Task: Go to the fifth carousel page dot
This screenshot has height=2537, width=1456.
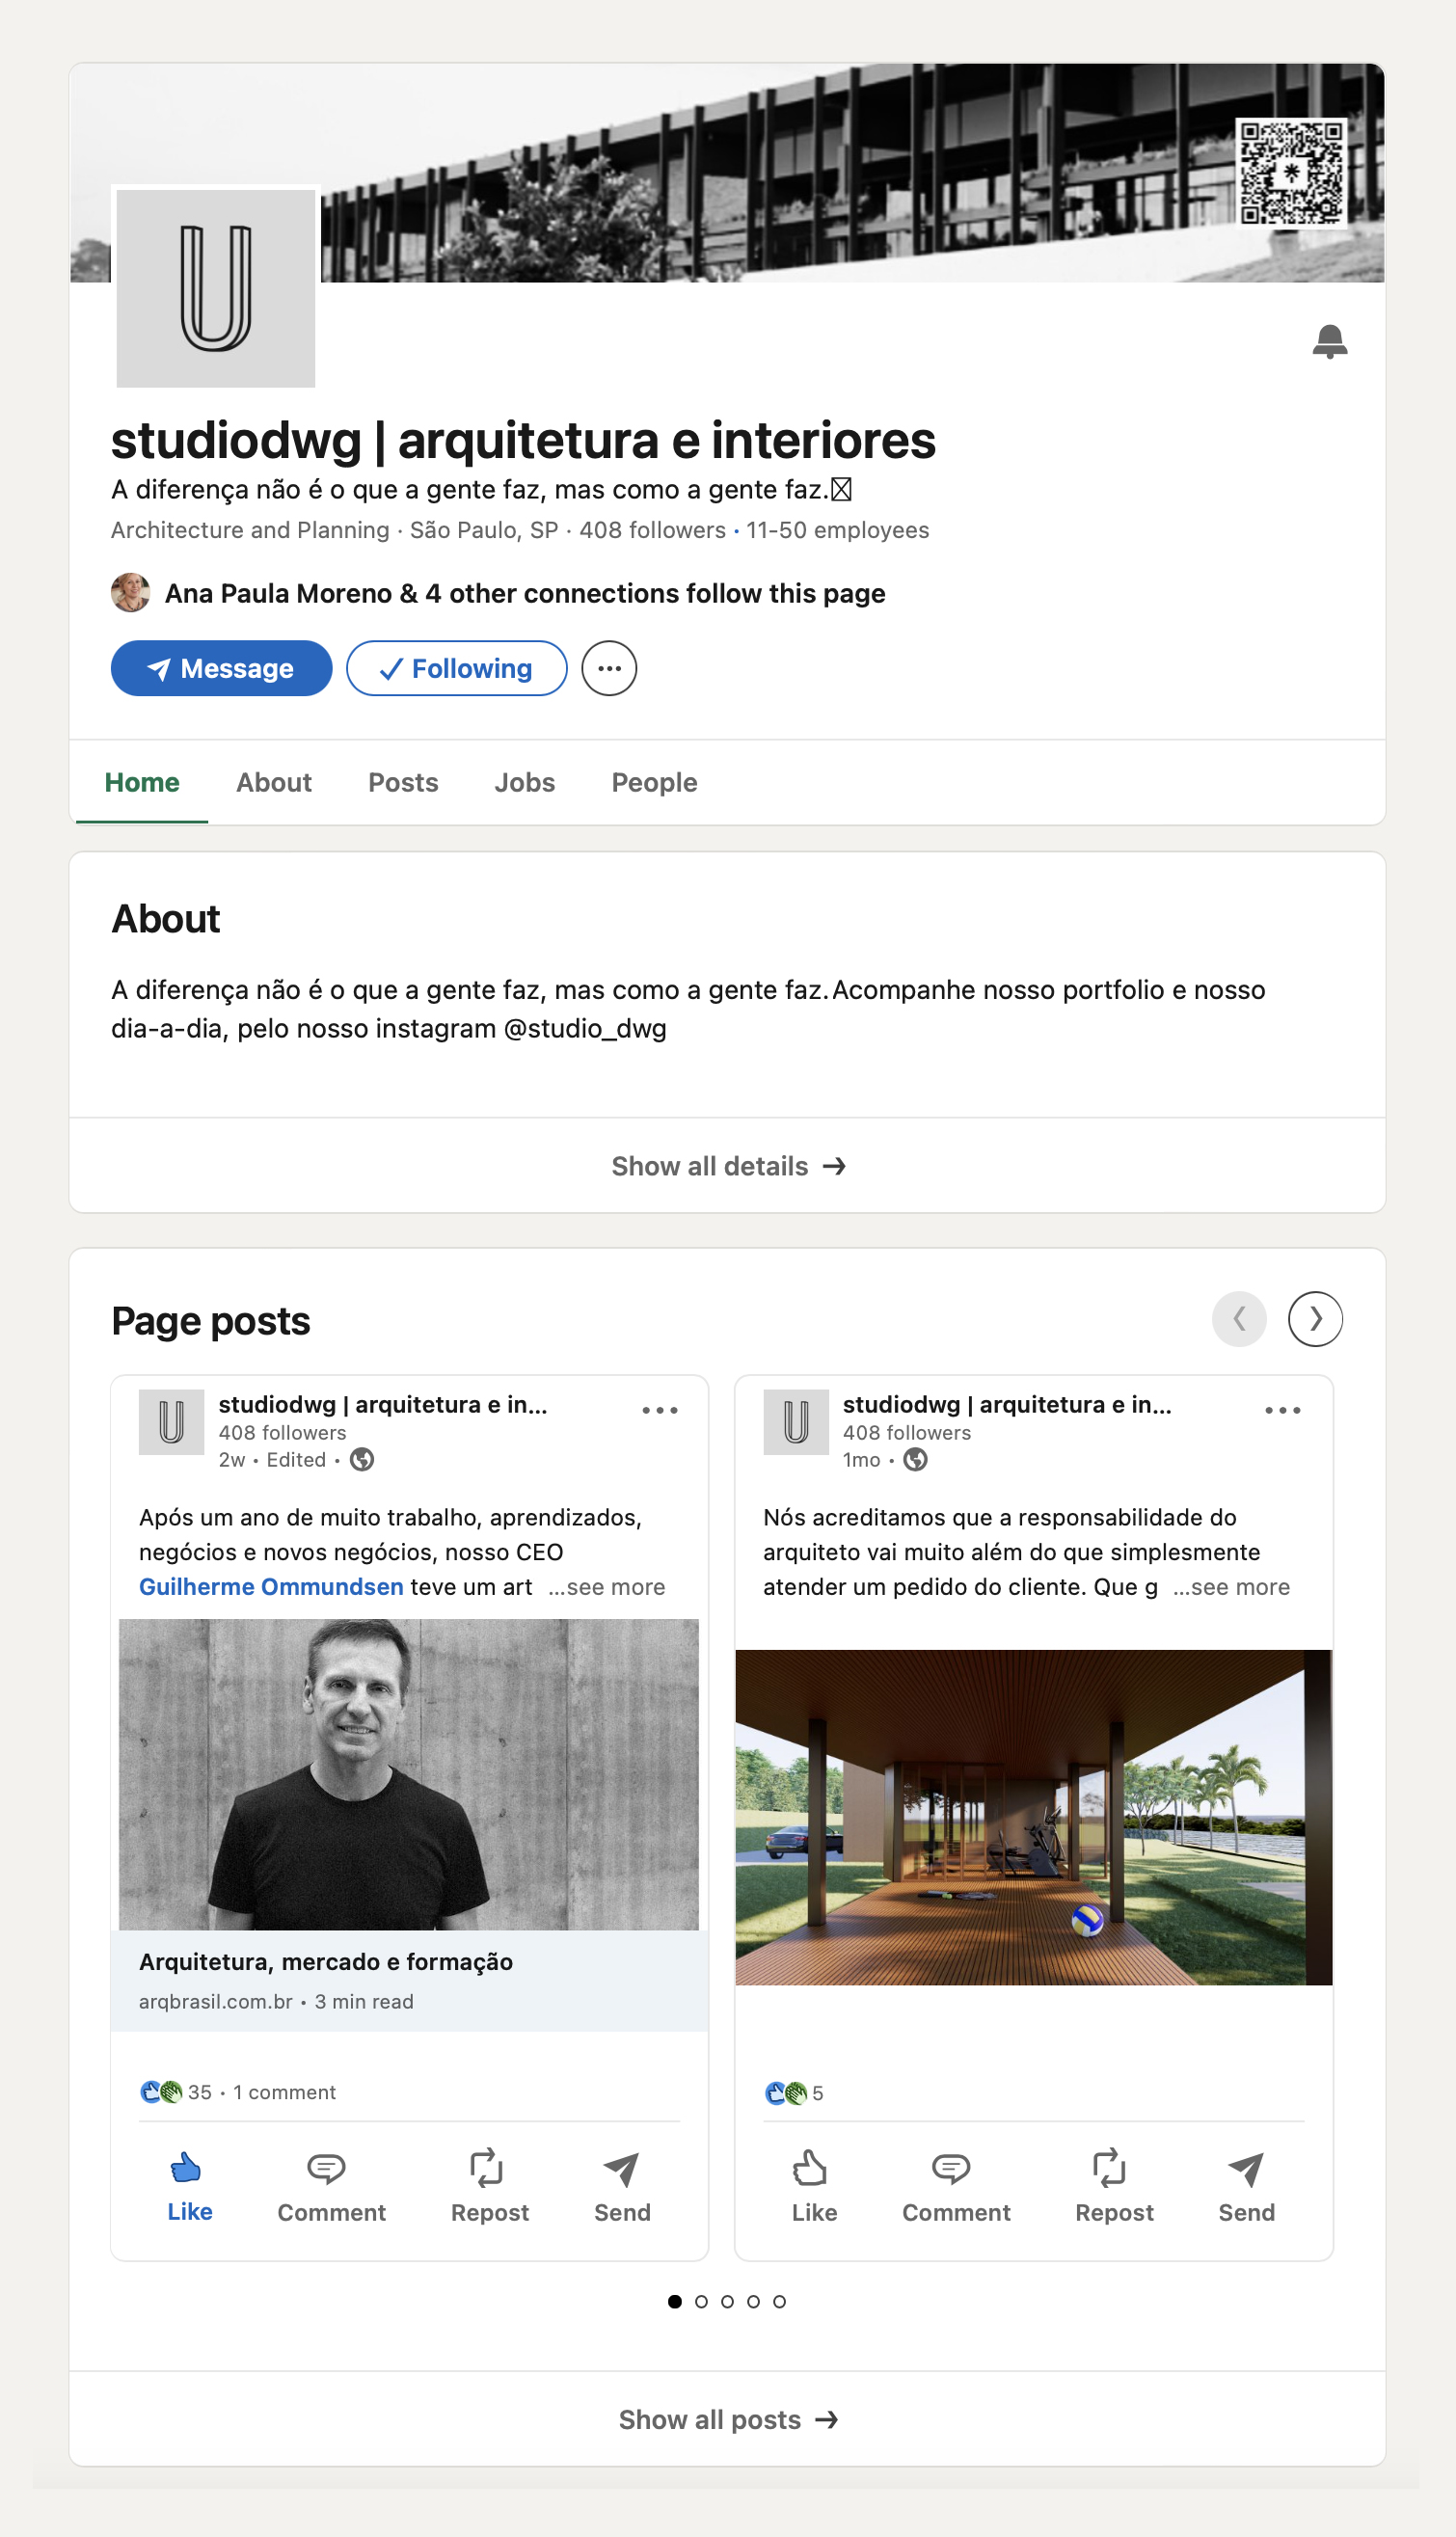Action: point(779,2301)
